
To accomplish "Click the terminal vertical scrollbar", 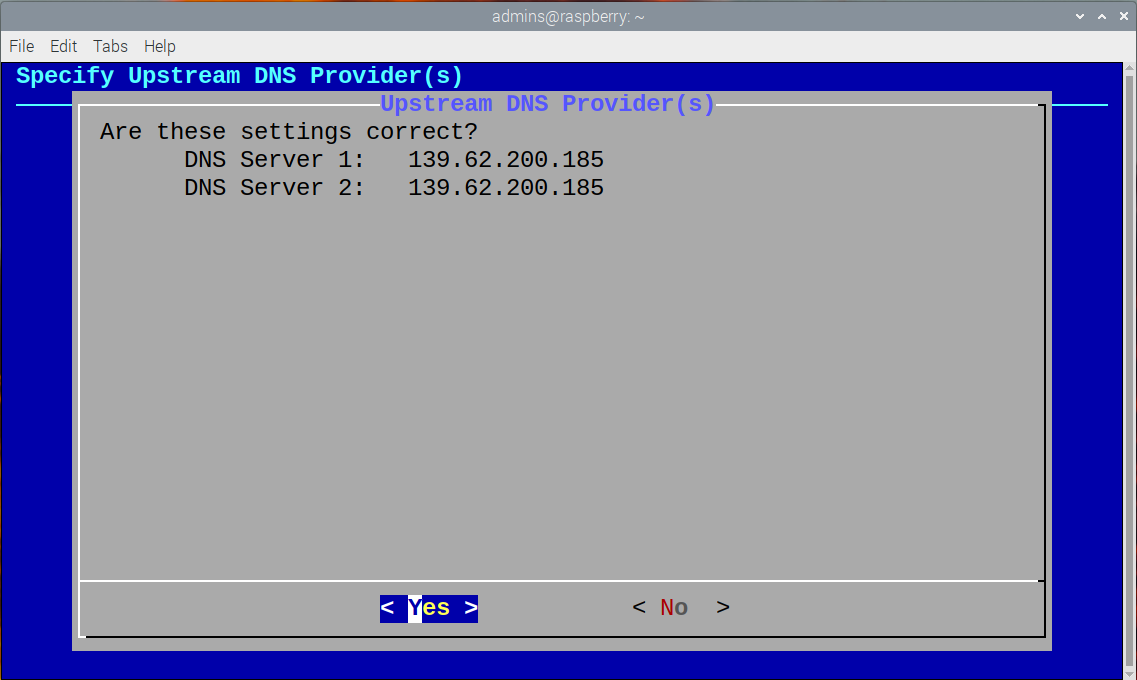I will coord(1130,370).
